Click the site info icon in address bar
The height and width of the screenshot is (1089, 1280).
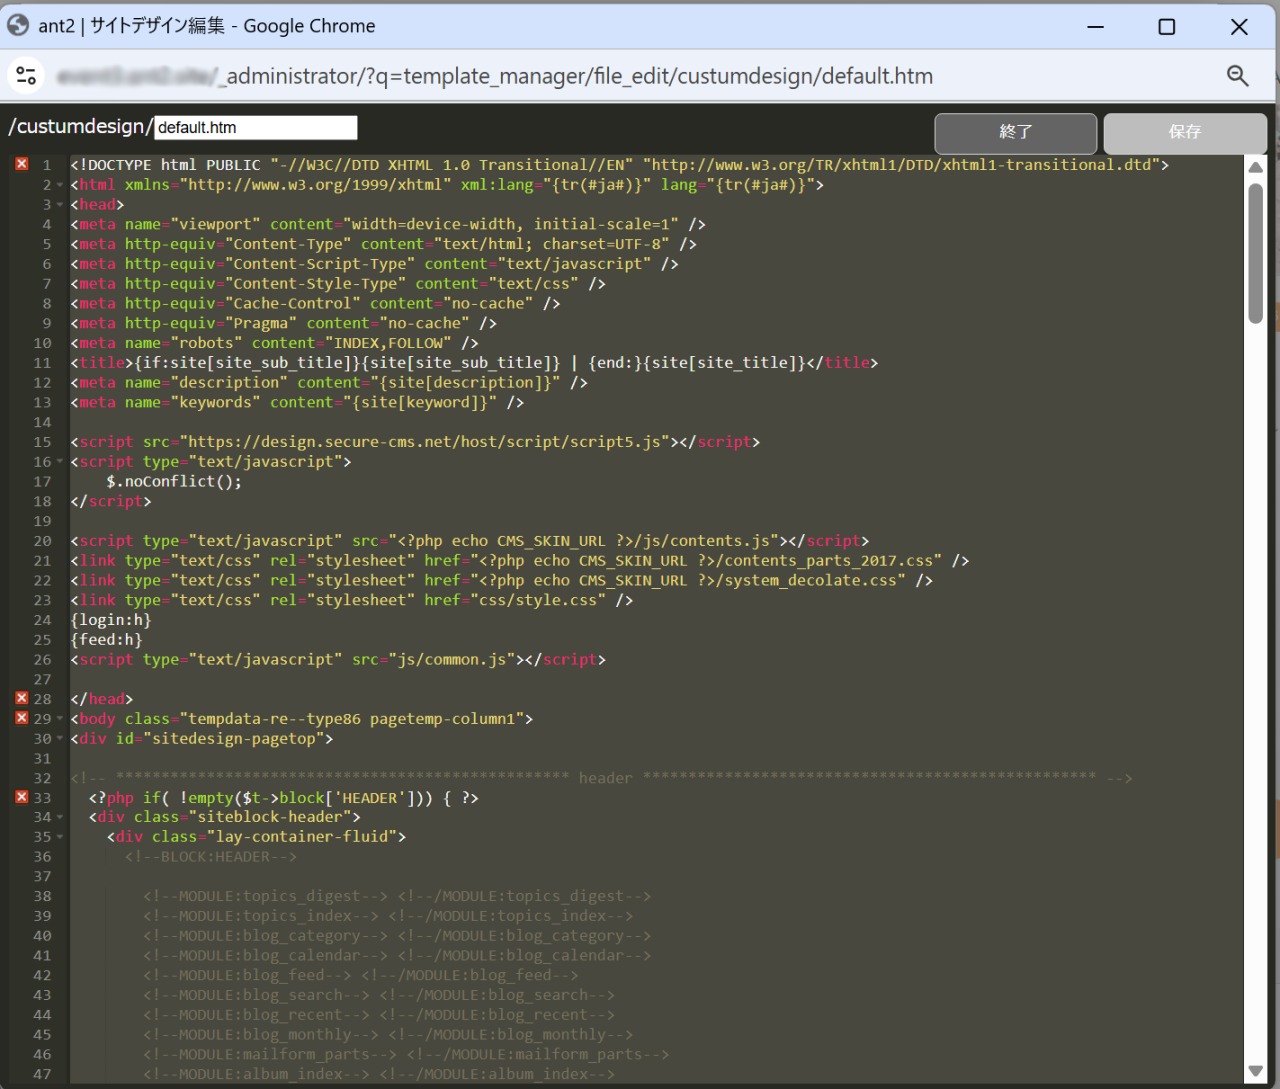click(x=26, y=76)
